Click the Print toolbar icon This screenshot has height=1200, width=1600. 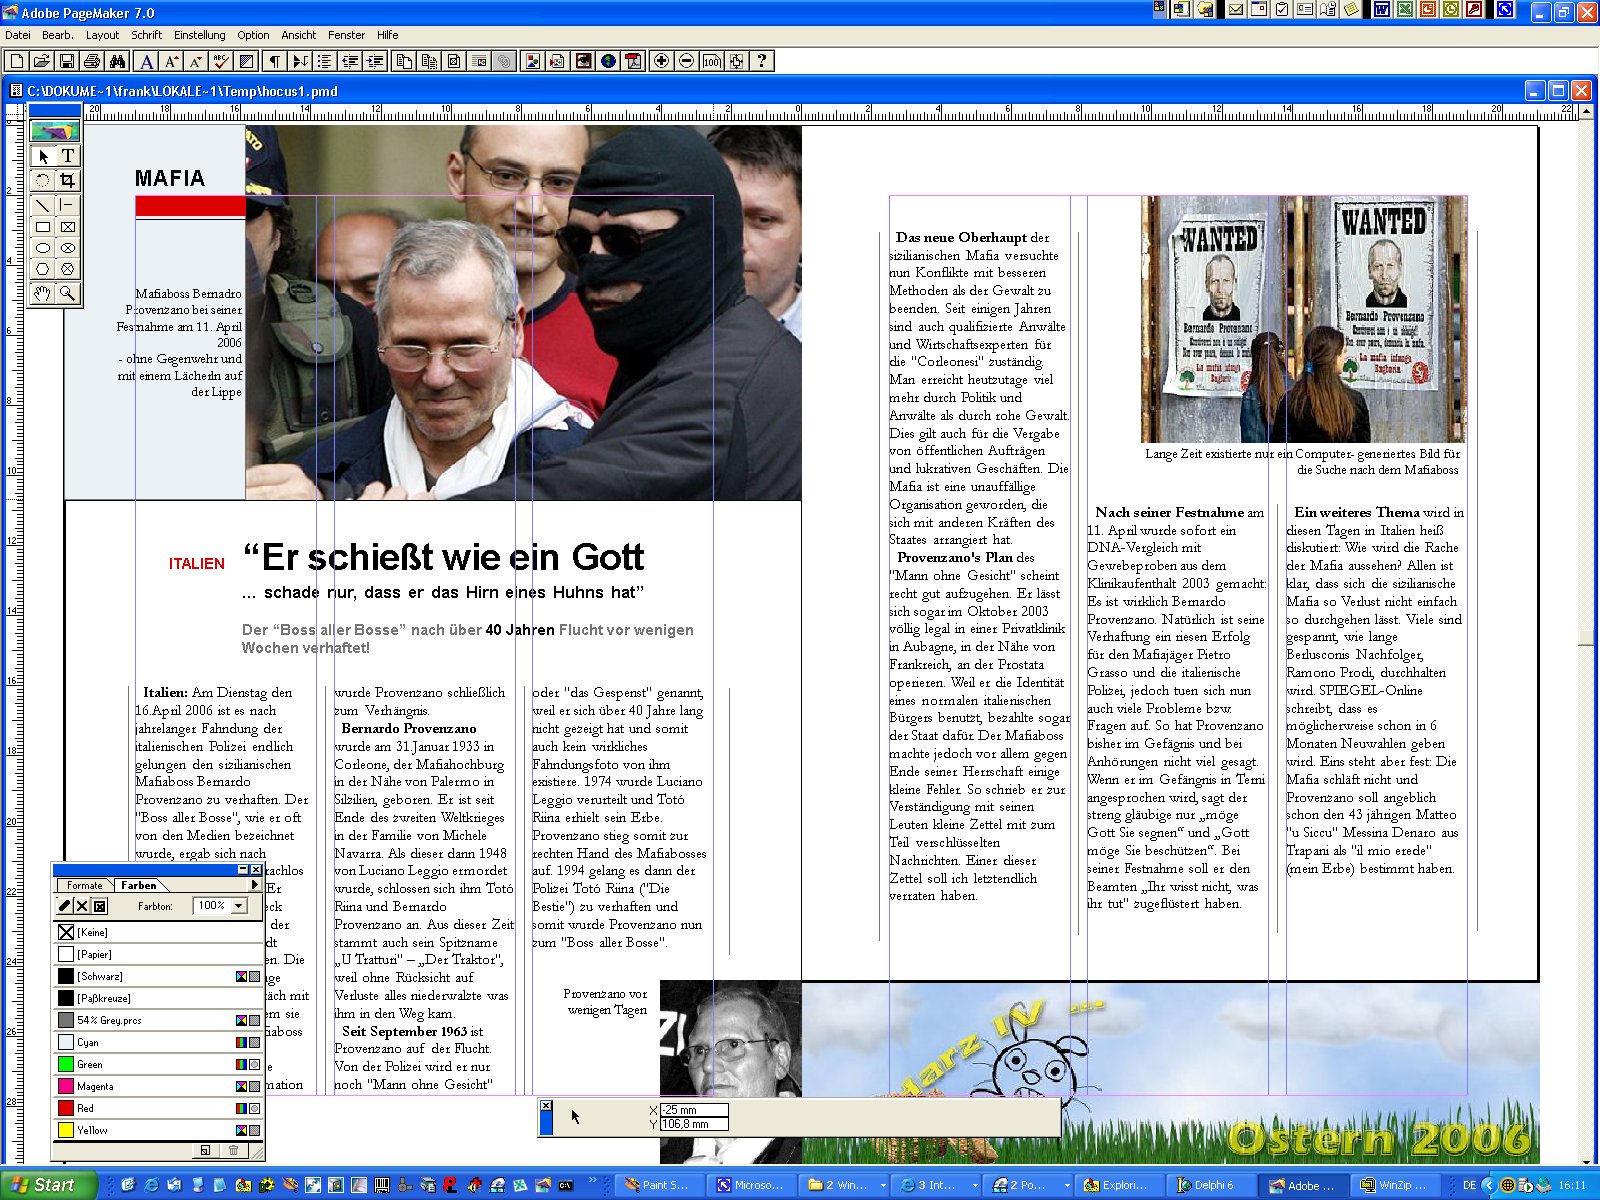click(x=92, y=61)
